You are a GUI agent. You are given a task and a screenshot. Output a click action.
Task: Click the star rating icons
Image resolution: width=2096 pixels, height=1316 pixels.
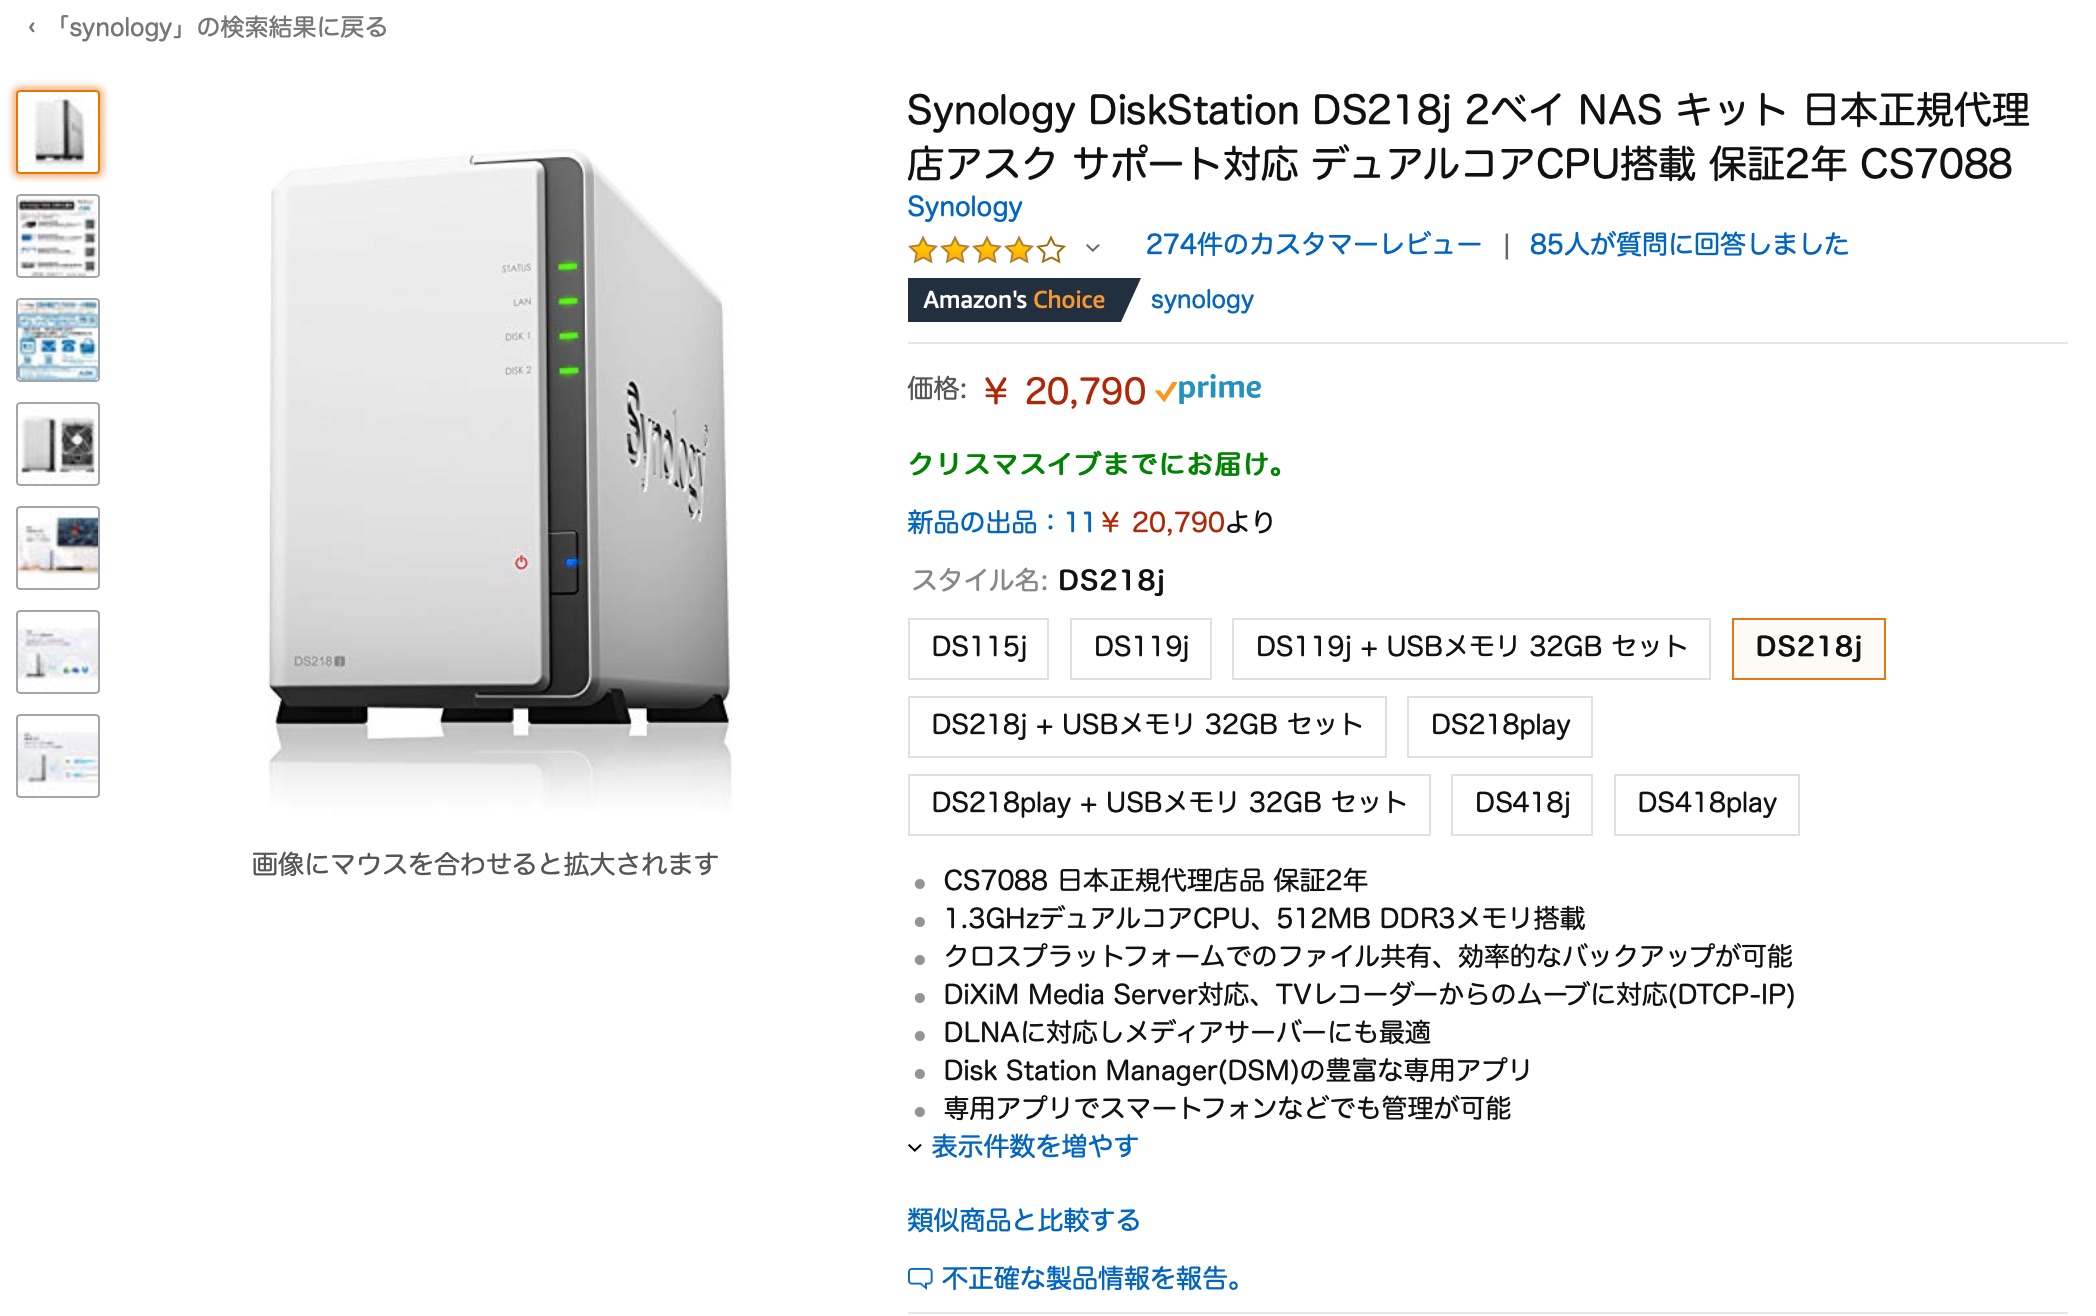[985, 249]
